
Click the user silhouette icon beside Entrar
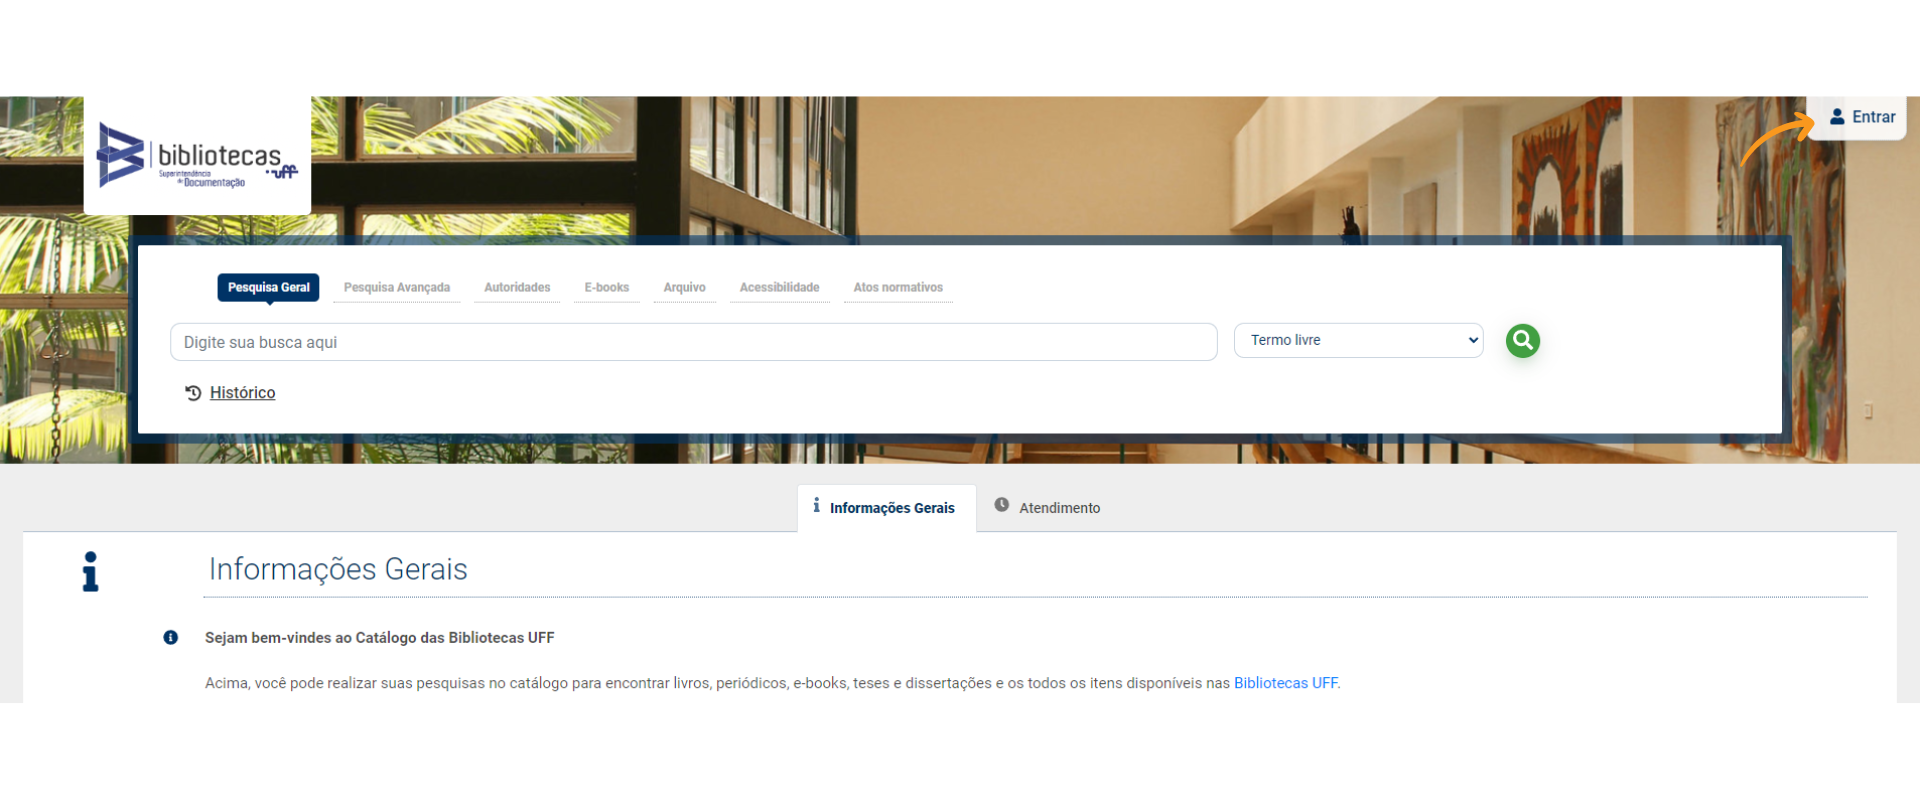[x=1837, y=117]
